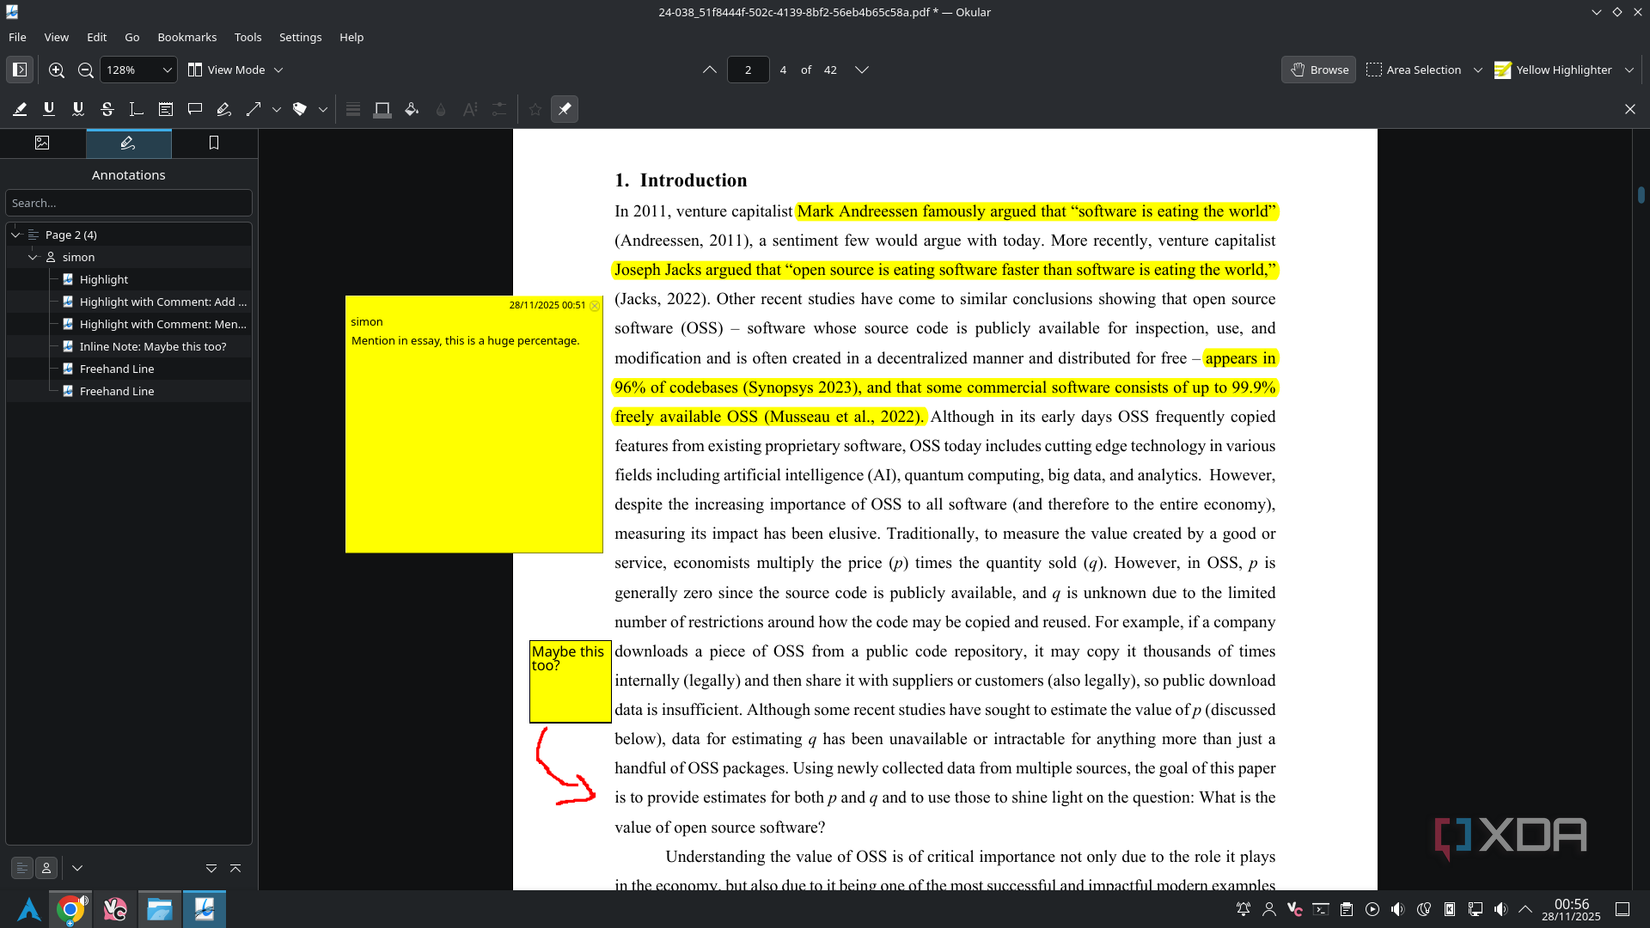Click the zoom in magnifier icon

point(57,70)
